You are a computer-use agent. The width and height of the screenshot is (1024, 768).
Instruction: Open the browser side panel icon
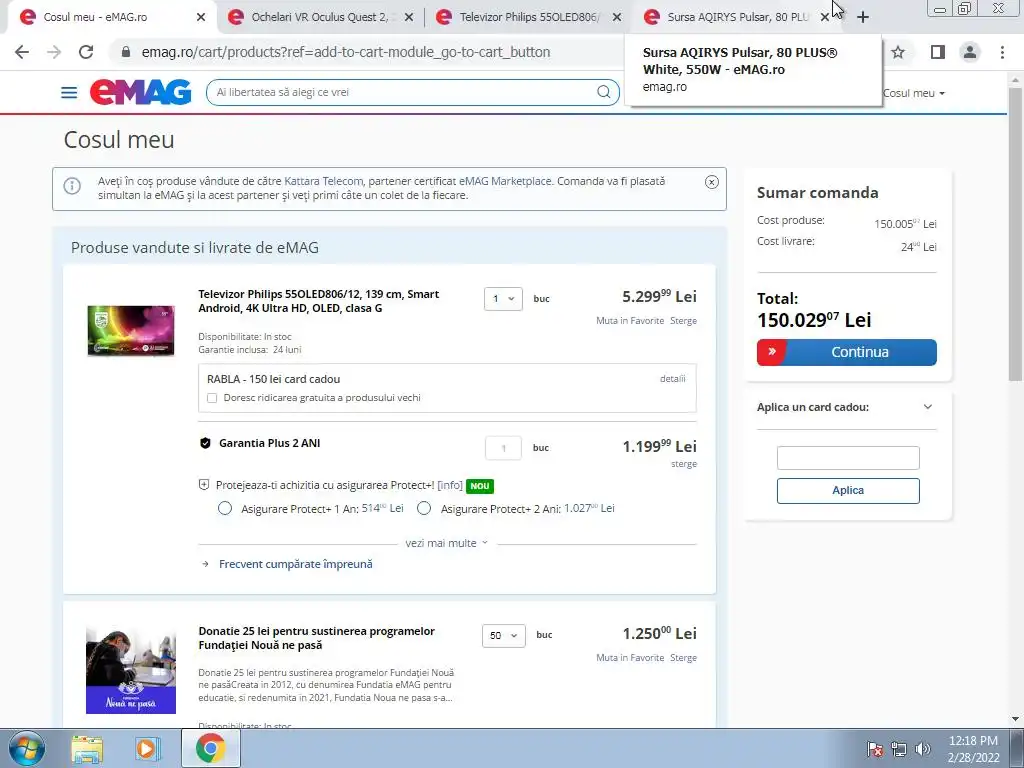tap(938, 52)
